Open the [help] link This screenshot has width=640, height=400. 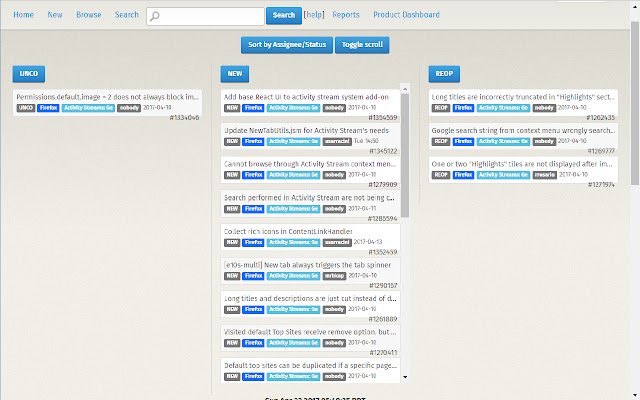[314, 15]
